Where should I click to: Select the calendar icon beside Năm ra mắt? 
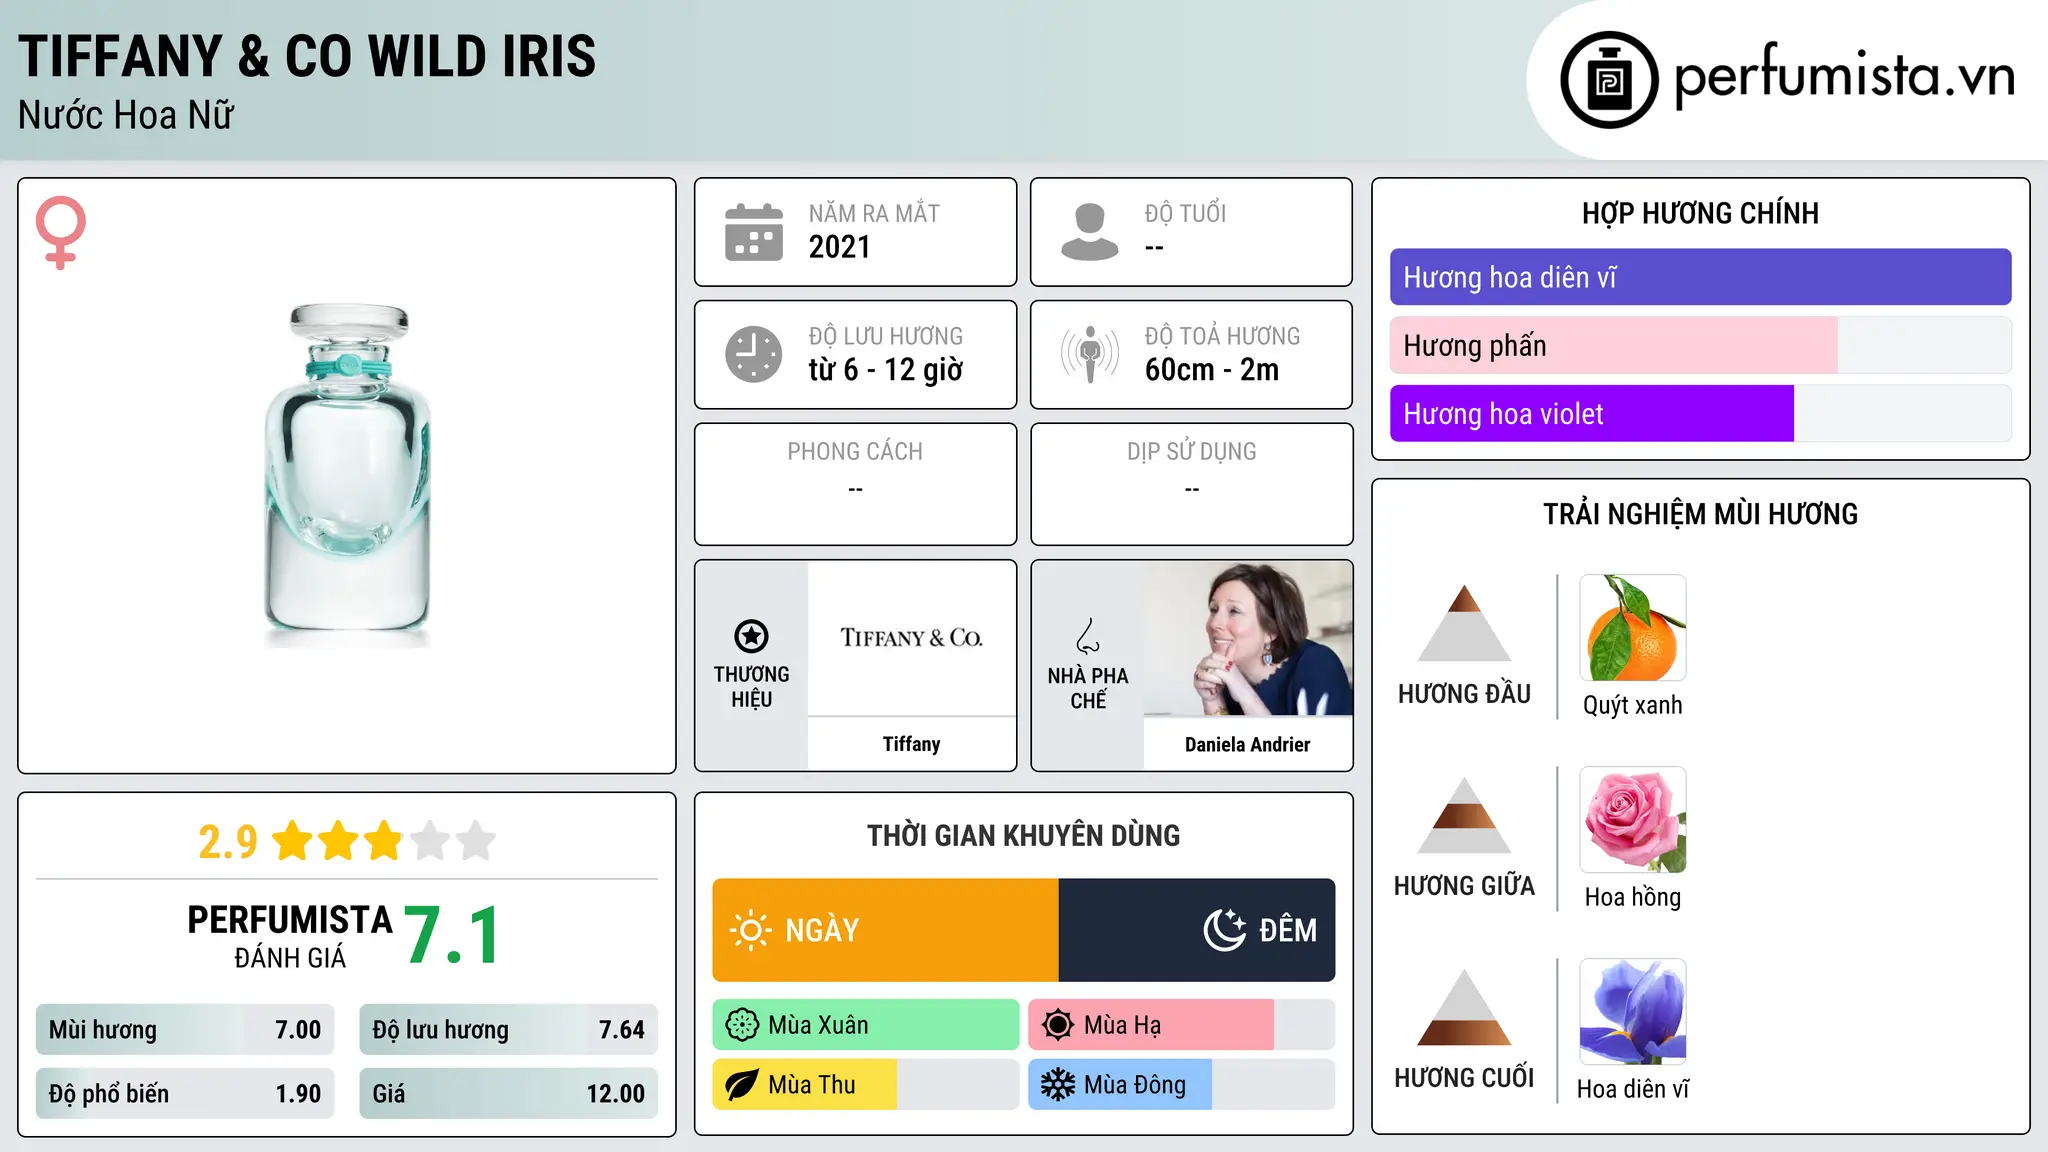pos(754,232)
